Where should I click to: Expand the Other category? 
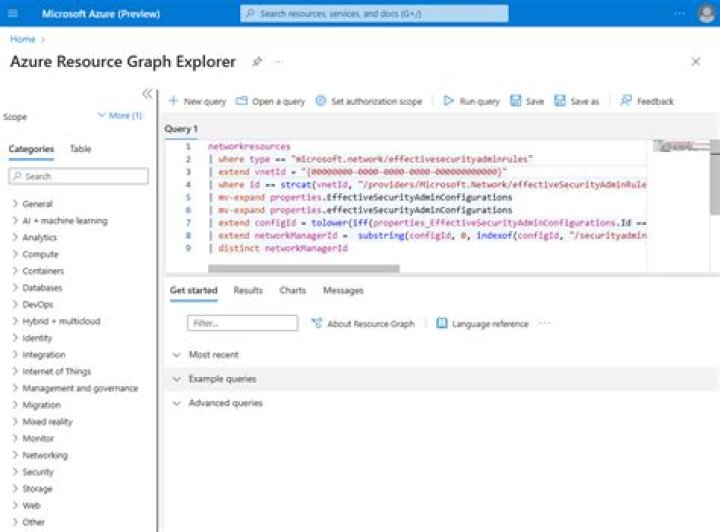click(15, 522)
